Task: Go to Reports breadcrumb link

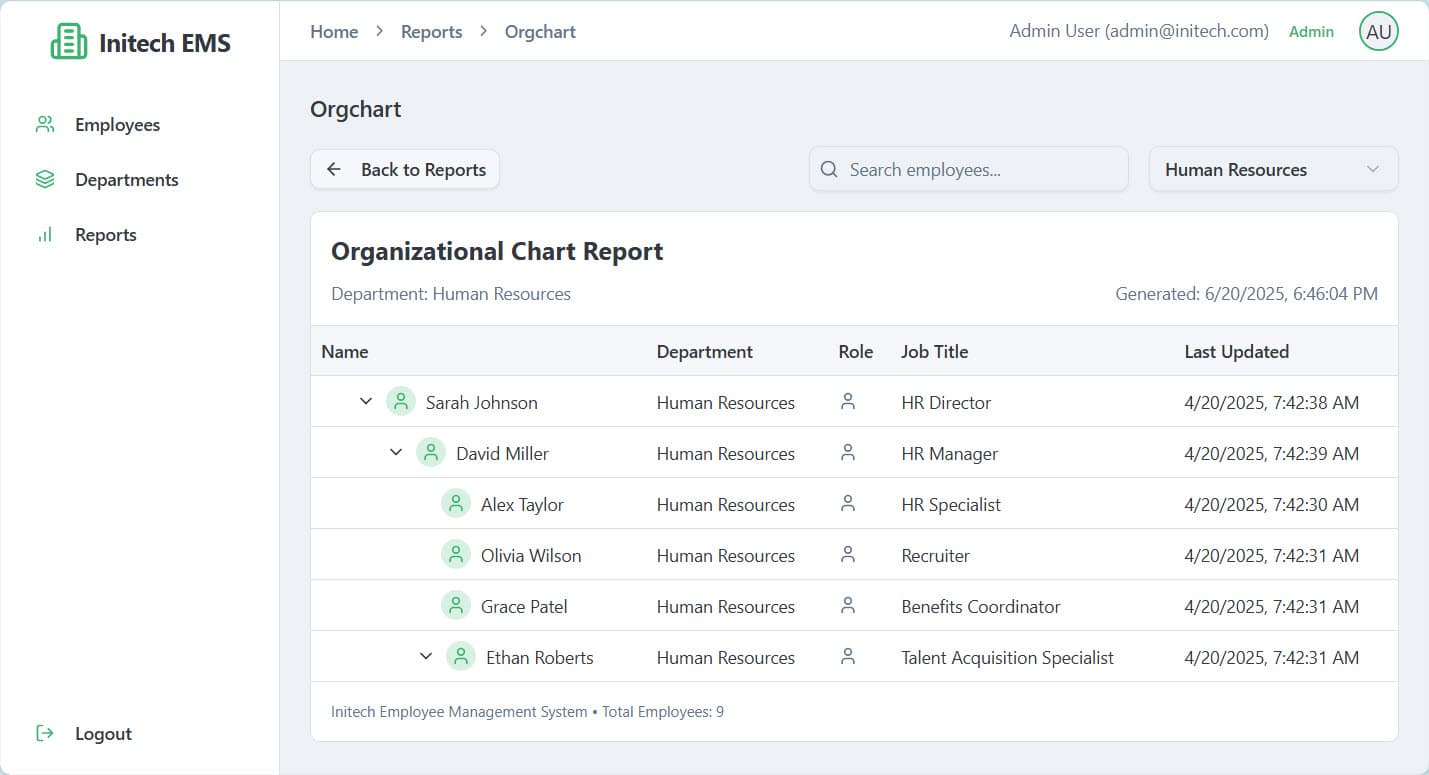Action: (x=431, y=32)
